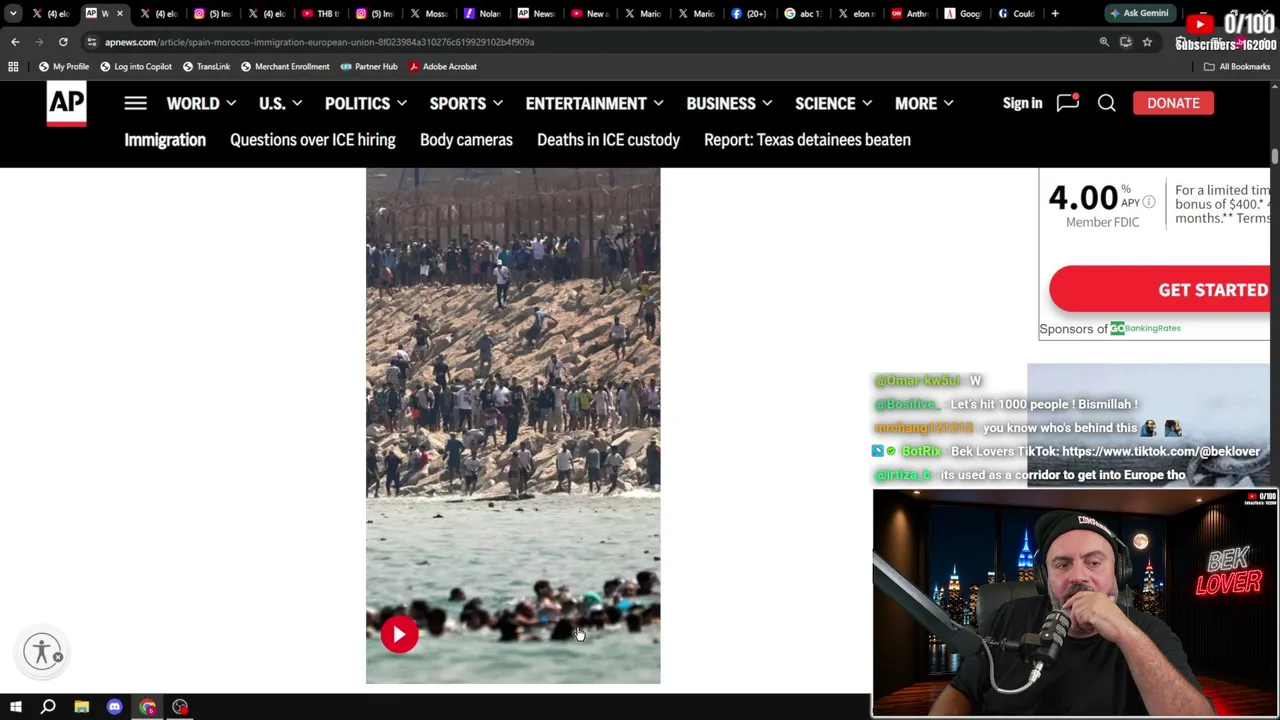Open the Chrome apps grid icon
The height and width of the screenshot is (720, 1280).
coord(13,66)
